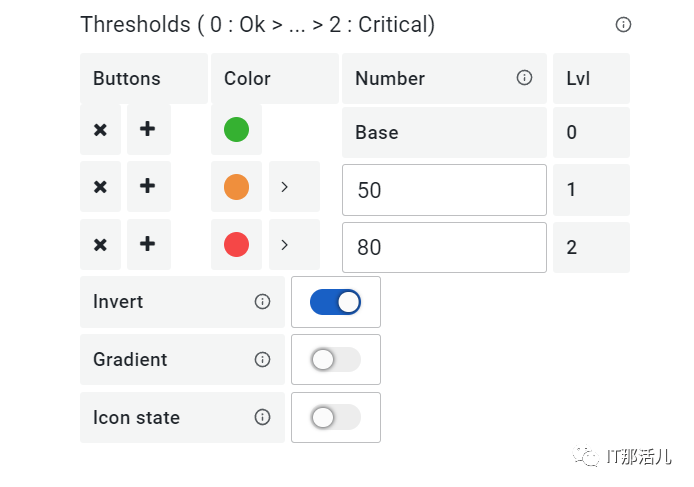Screen dimensions: 694x487
Task: Expand red color options chevron
Action: [285, 245]
